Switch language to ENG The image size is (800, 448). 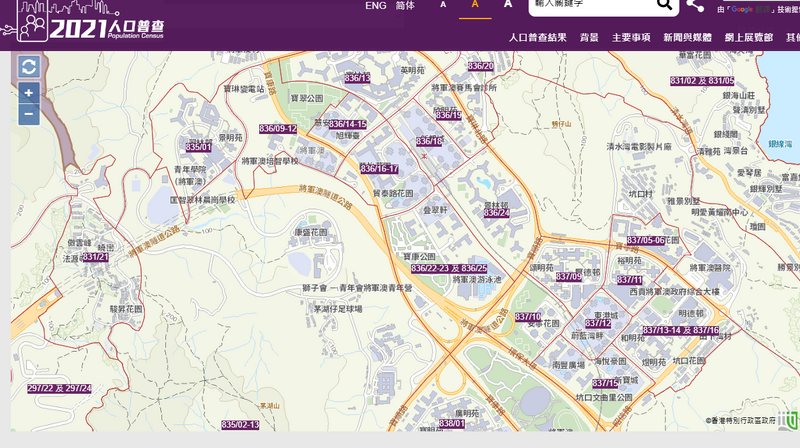coord(376,5)
